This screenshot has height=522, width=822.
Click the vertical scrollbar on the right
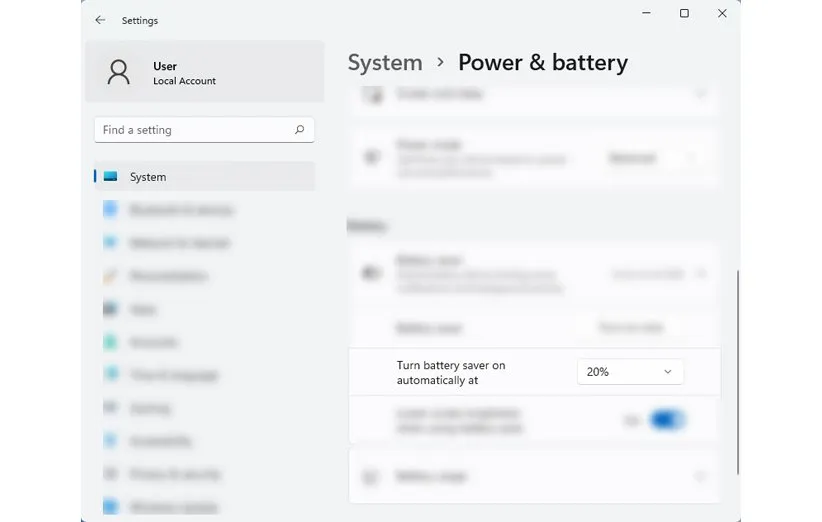point(737,370)
